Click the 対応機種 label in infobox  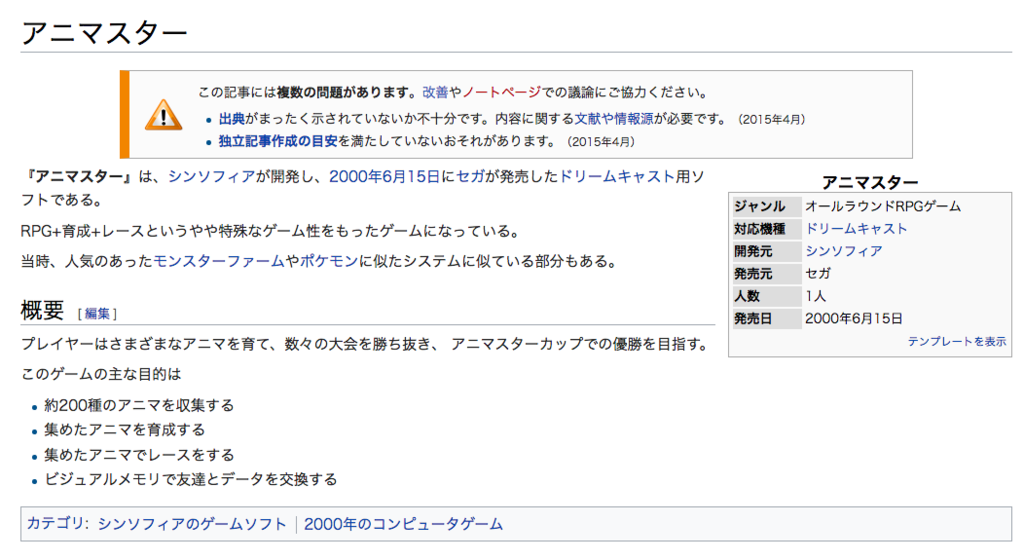click(760, 229)
